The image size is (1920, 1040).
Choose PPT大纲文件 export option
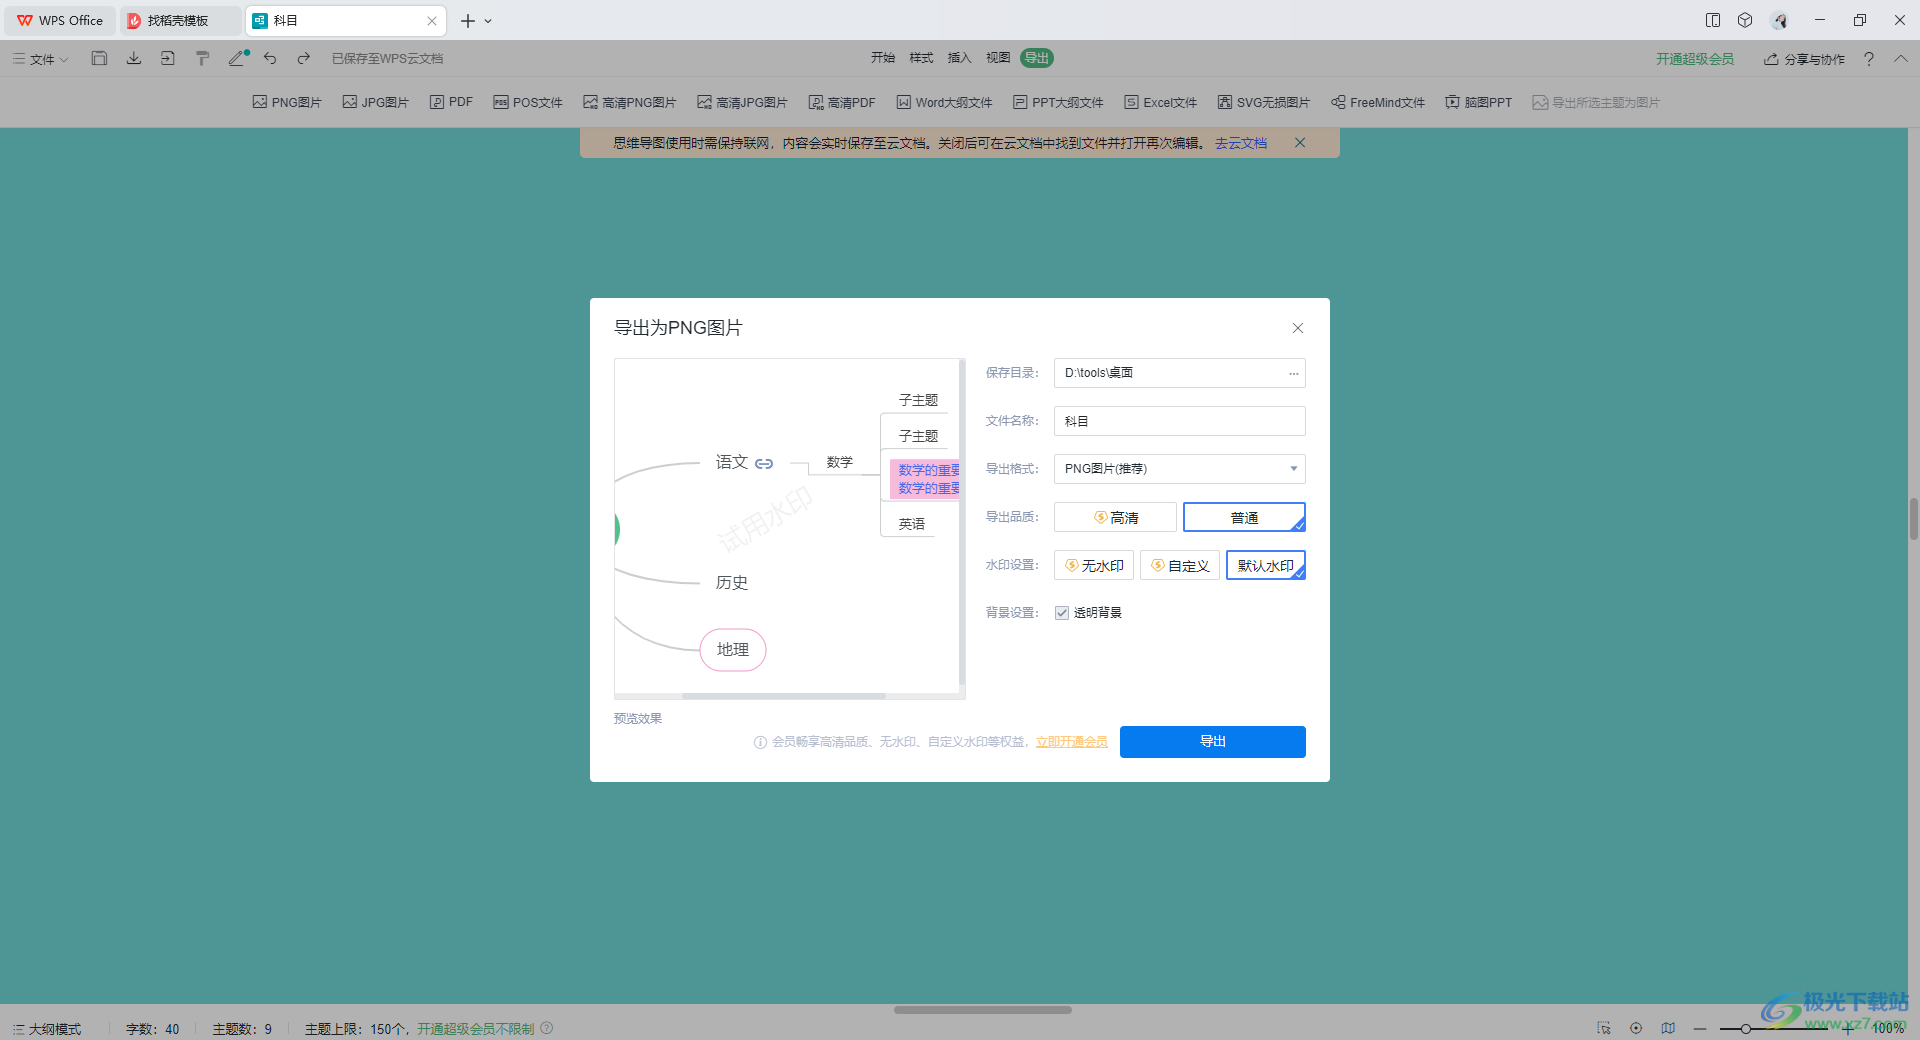click(1058, 102)
